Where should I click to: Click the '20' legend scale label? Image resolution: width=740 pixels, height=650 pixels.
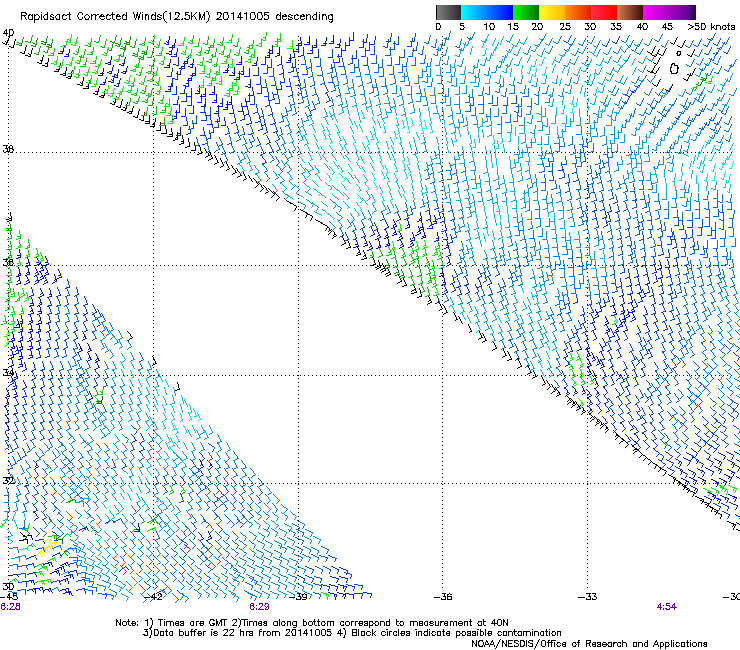pyautogui.click(x=537, y=27)
